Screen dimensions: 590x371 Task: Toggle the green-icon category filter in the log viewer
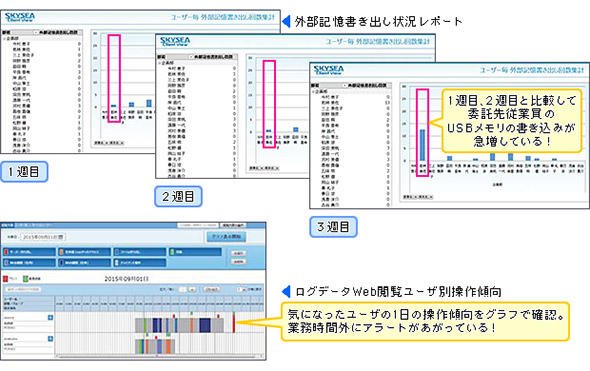tap(195, 252)
